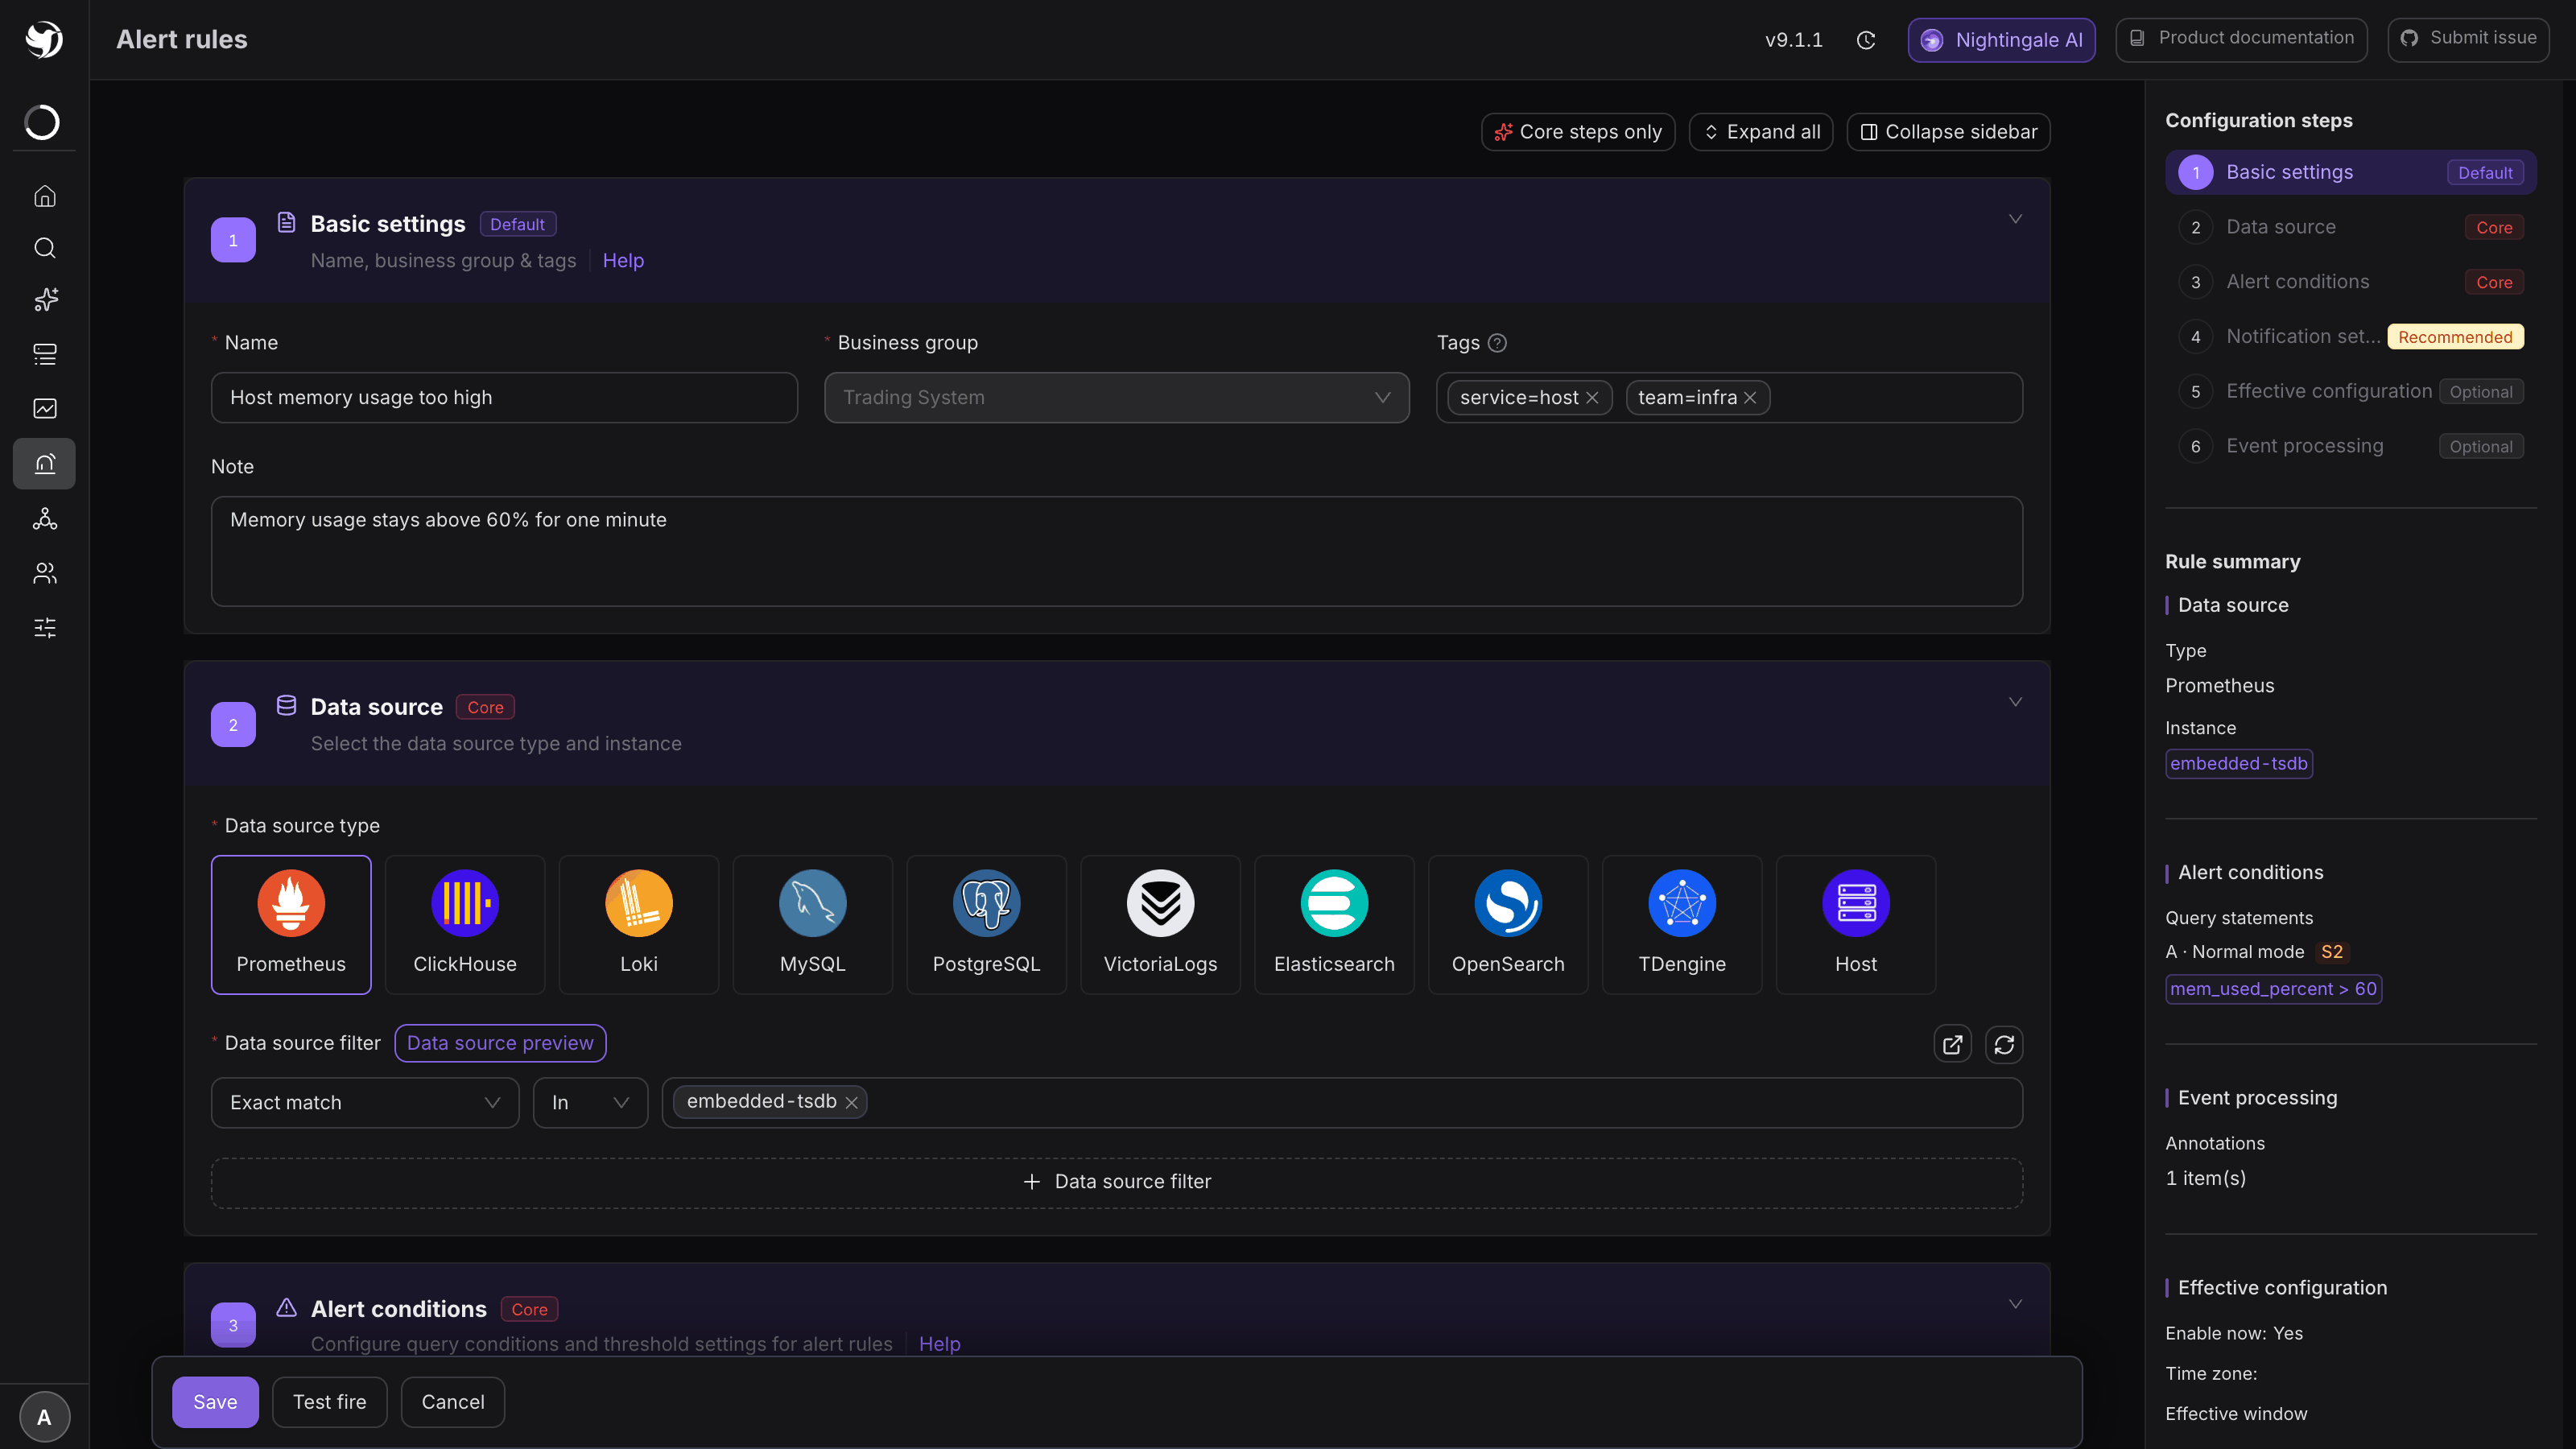Open data source in new window icon
The height and width of the screenshot is (1449, 2576).
1952,1044
